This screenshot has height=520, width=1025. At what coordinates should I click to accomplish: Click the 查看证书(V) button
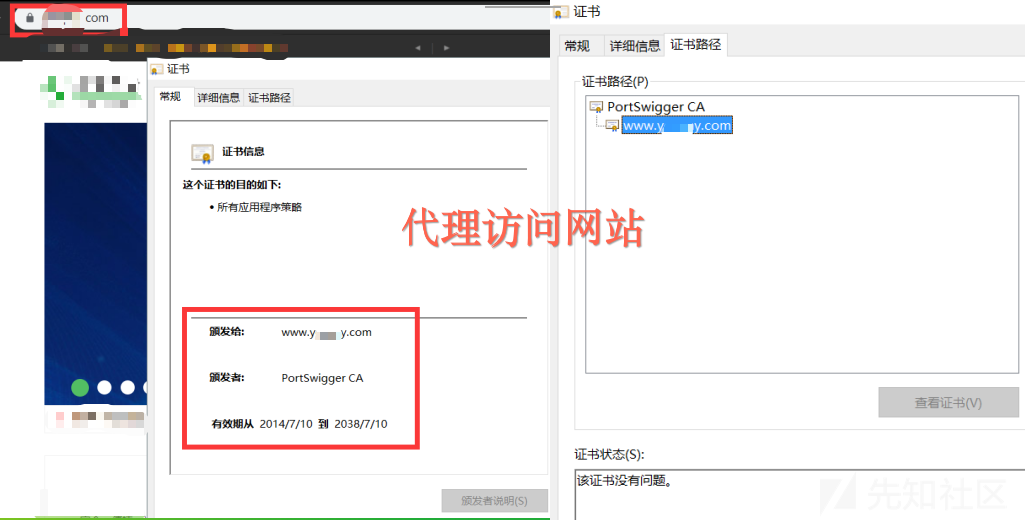coord(948,403)
